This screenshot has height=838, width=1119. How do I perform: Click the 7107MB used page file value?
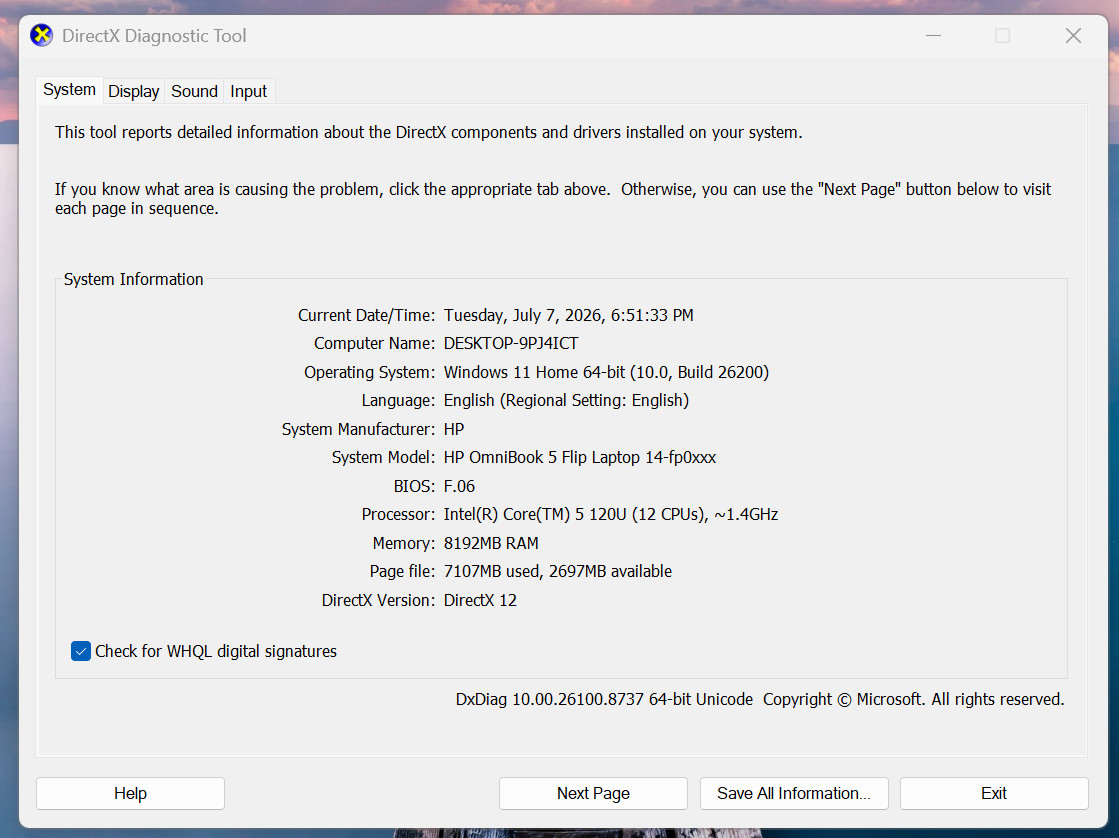(x=493, y=572)
